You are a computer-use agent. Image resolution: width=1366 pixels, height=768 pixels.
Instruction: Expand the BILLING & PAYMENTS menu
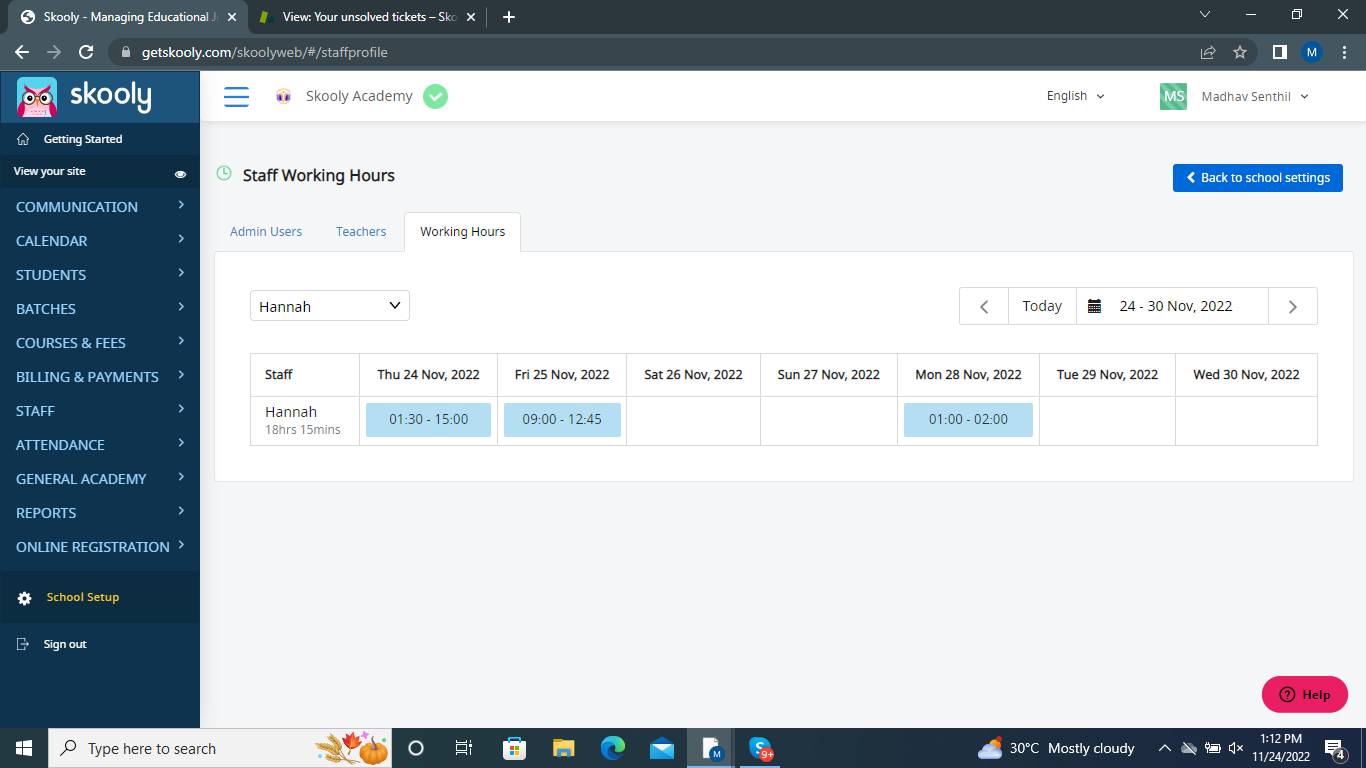100,376
